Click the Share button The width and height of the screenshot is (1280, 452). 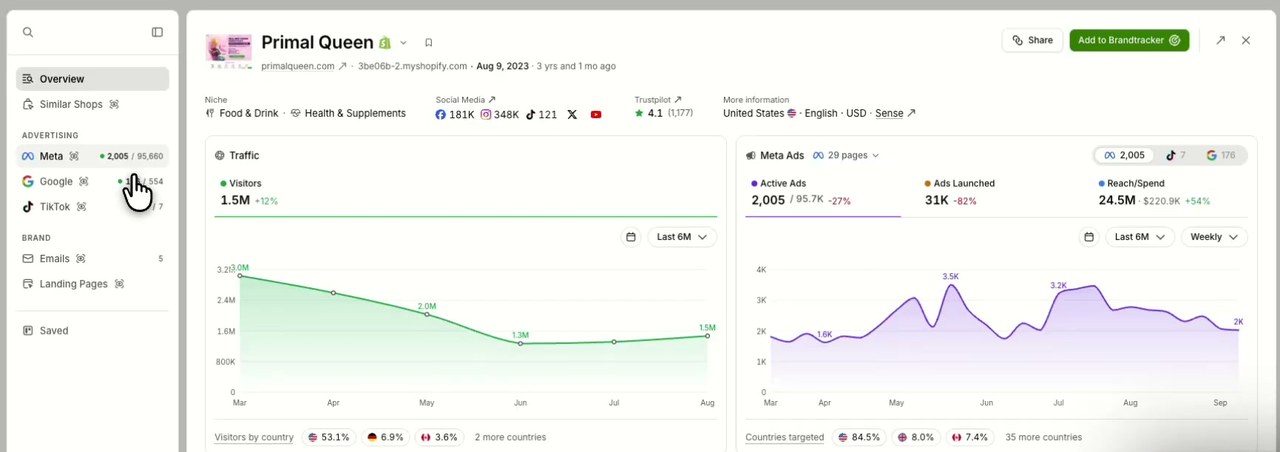pyautogui.click(x=1032, y=40)
